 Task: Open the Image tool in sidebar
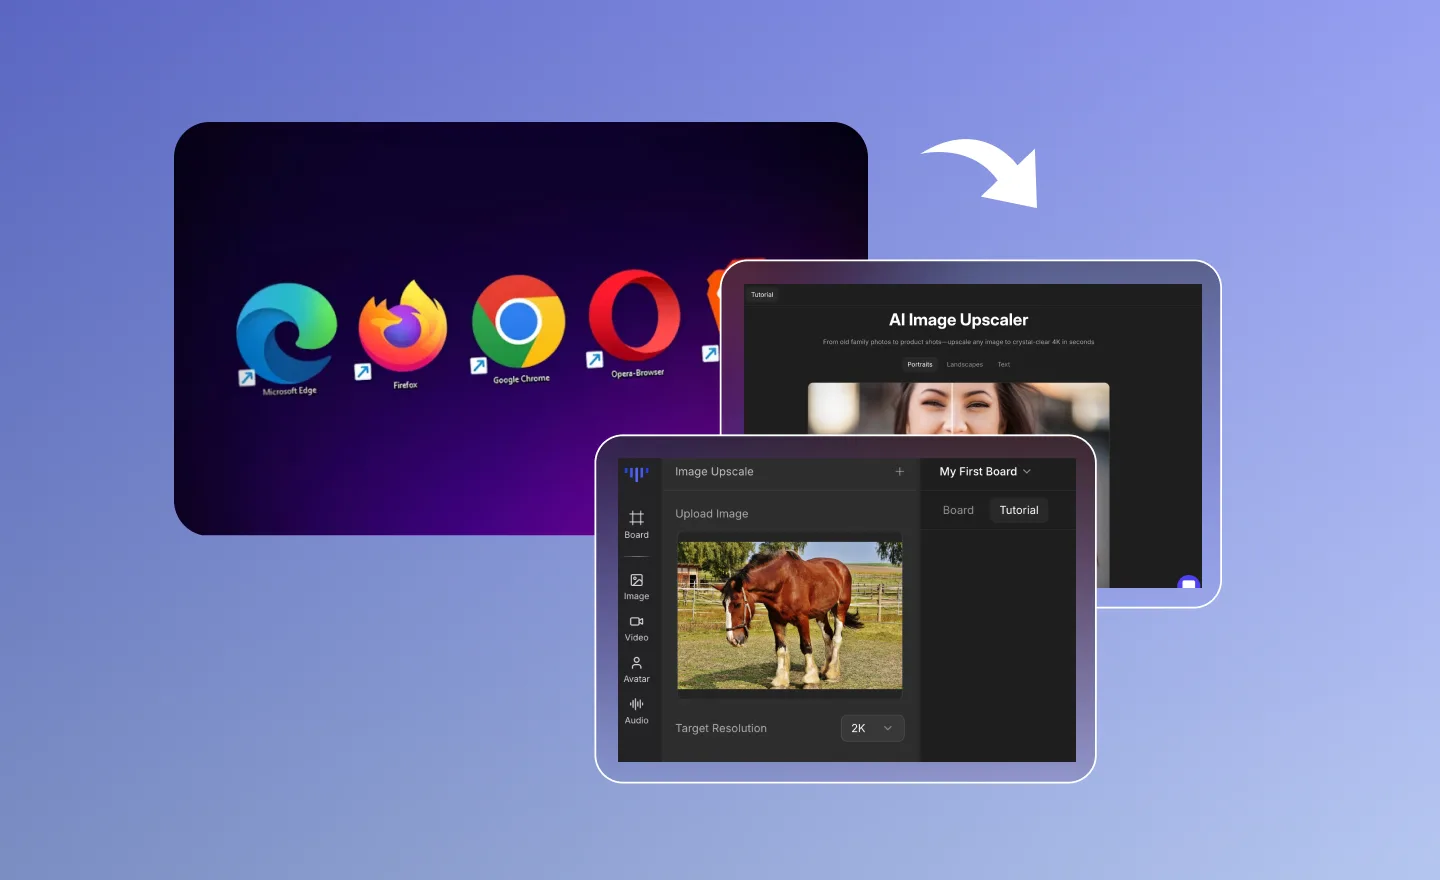(x=636, y=586)
